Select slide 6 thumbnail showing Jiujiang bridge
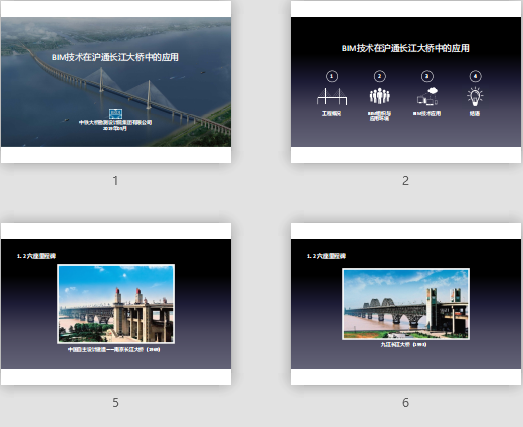Image resolution: width=523 pixels, height=427 pixels. point(406,304)
